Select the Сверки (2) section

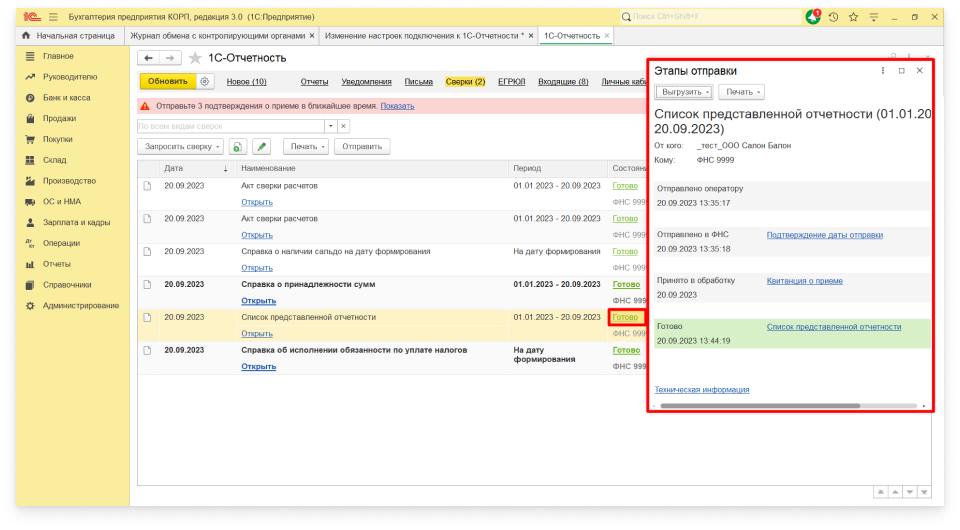coord(465,82)
